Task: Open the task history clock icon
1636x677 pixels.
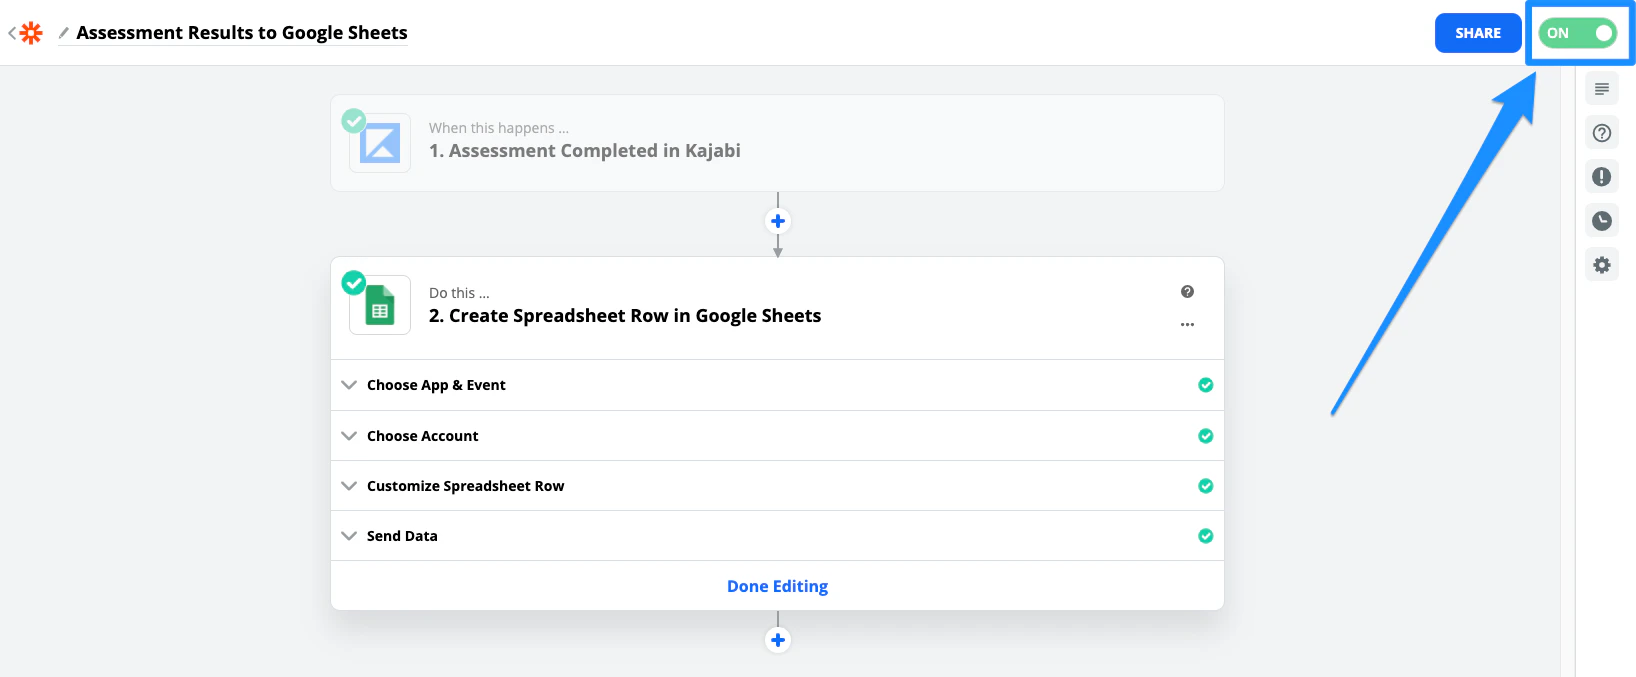Action: click(x=1601, y=221)
